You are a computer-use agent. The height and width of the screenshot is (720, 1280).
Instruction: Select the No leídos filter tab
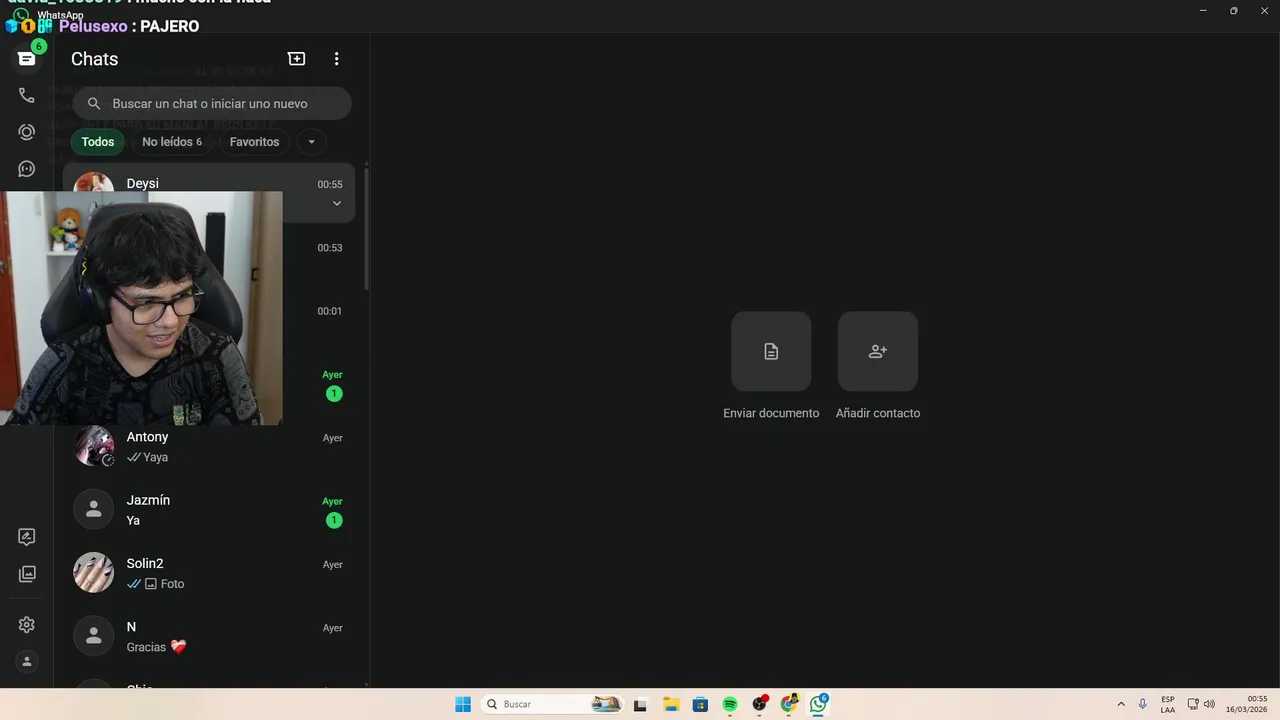coord(172,142)
